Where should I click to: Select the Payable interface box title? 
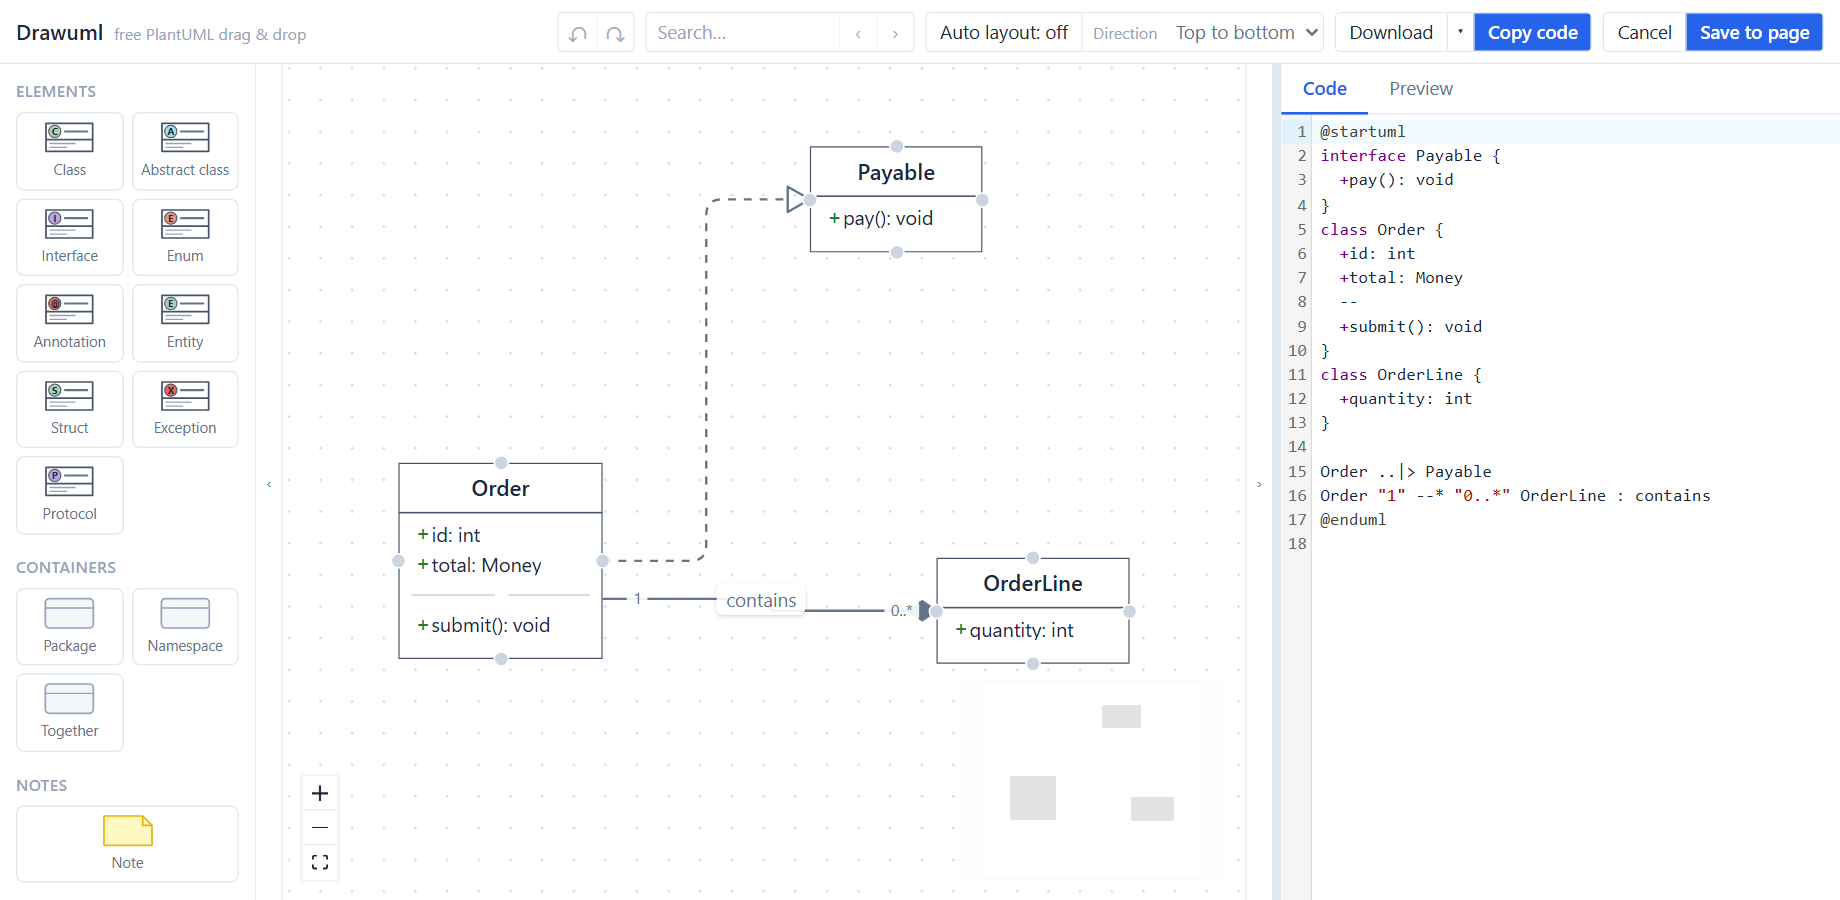click(896, 172)
